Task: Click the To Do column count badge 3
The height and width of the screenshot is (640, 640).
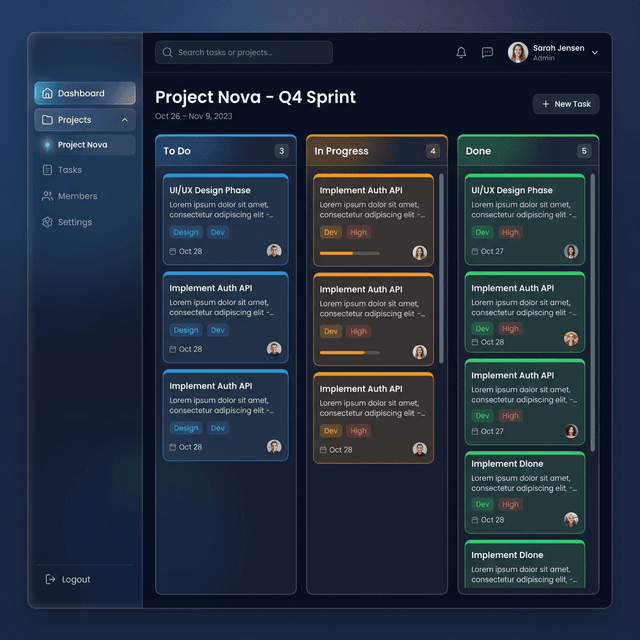Action: (281, 151)
